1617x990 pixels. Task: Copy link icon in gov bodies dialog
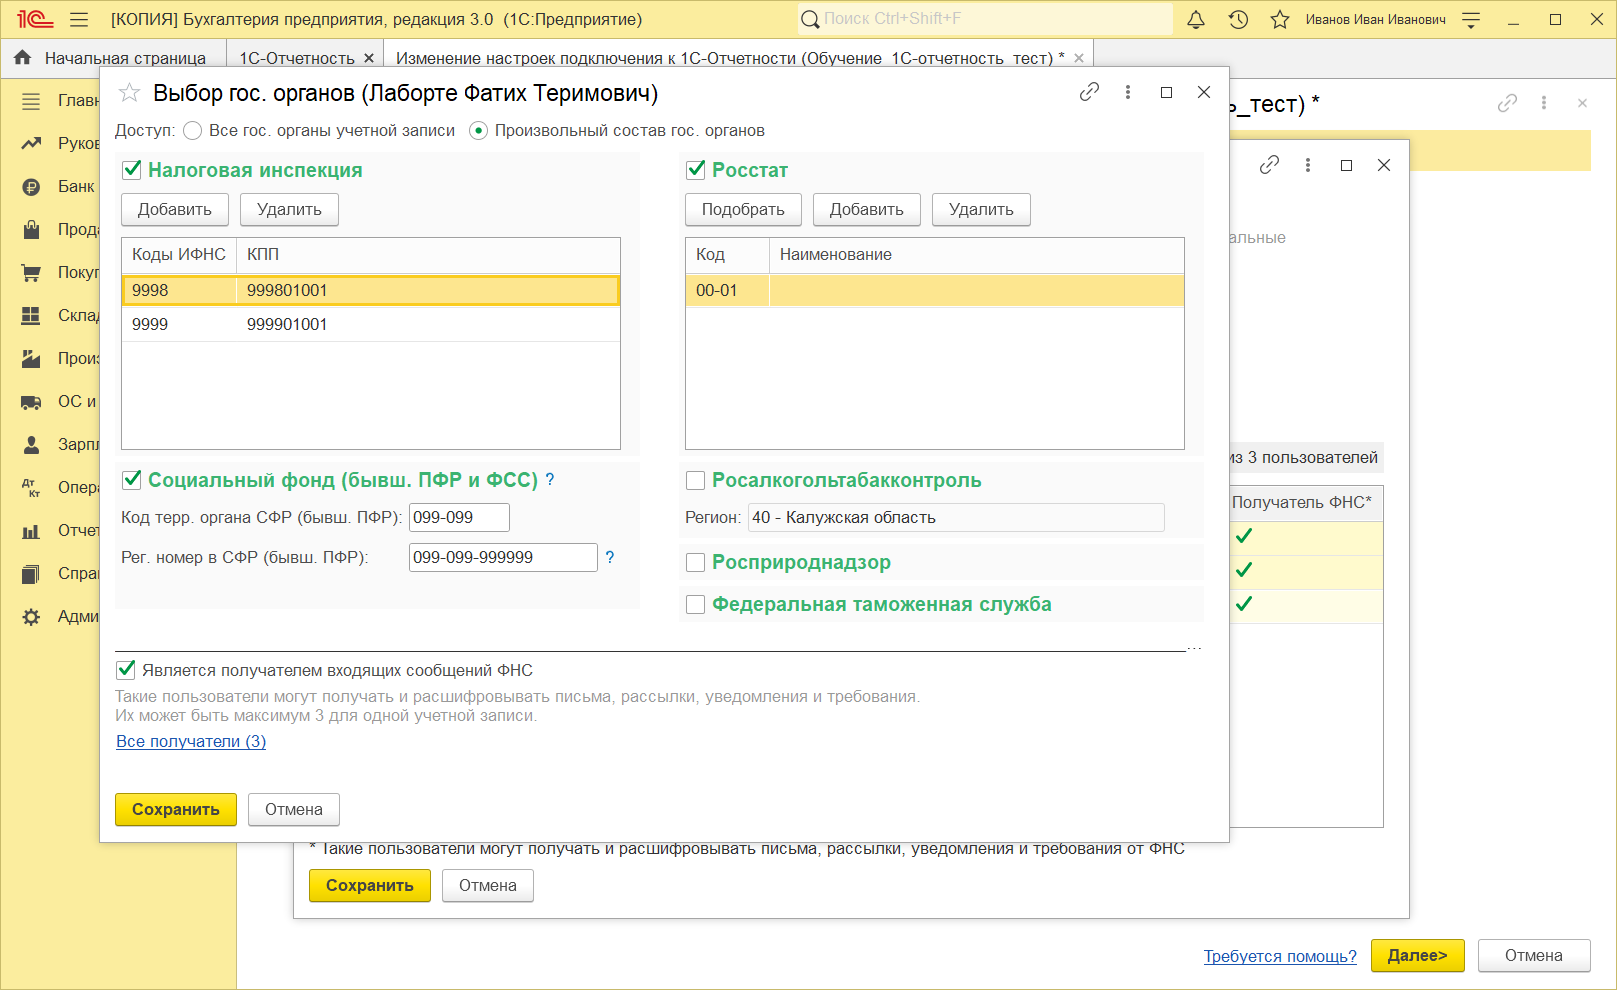coord(1089,92)
